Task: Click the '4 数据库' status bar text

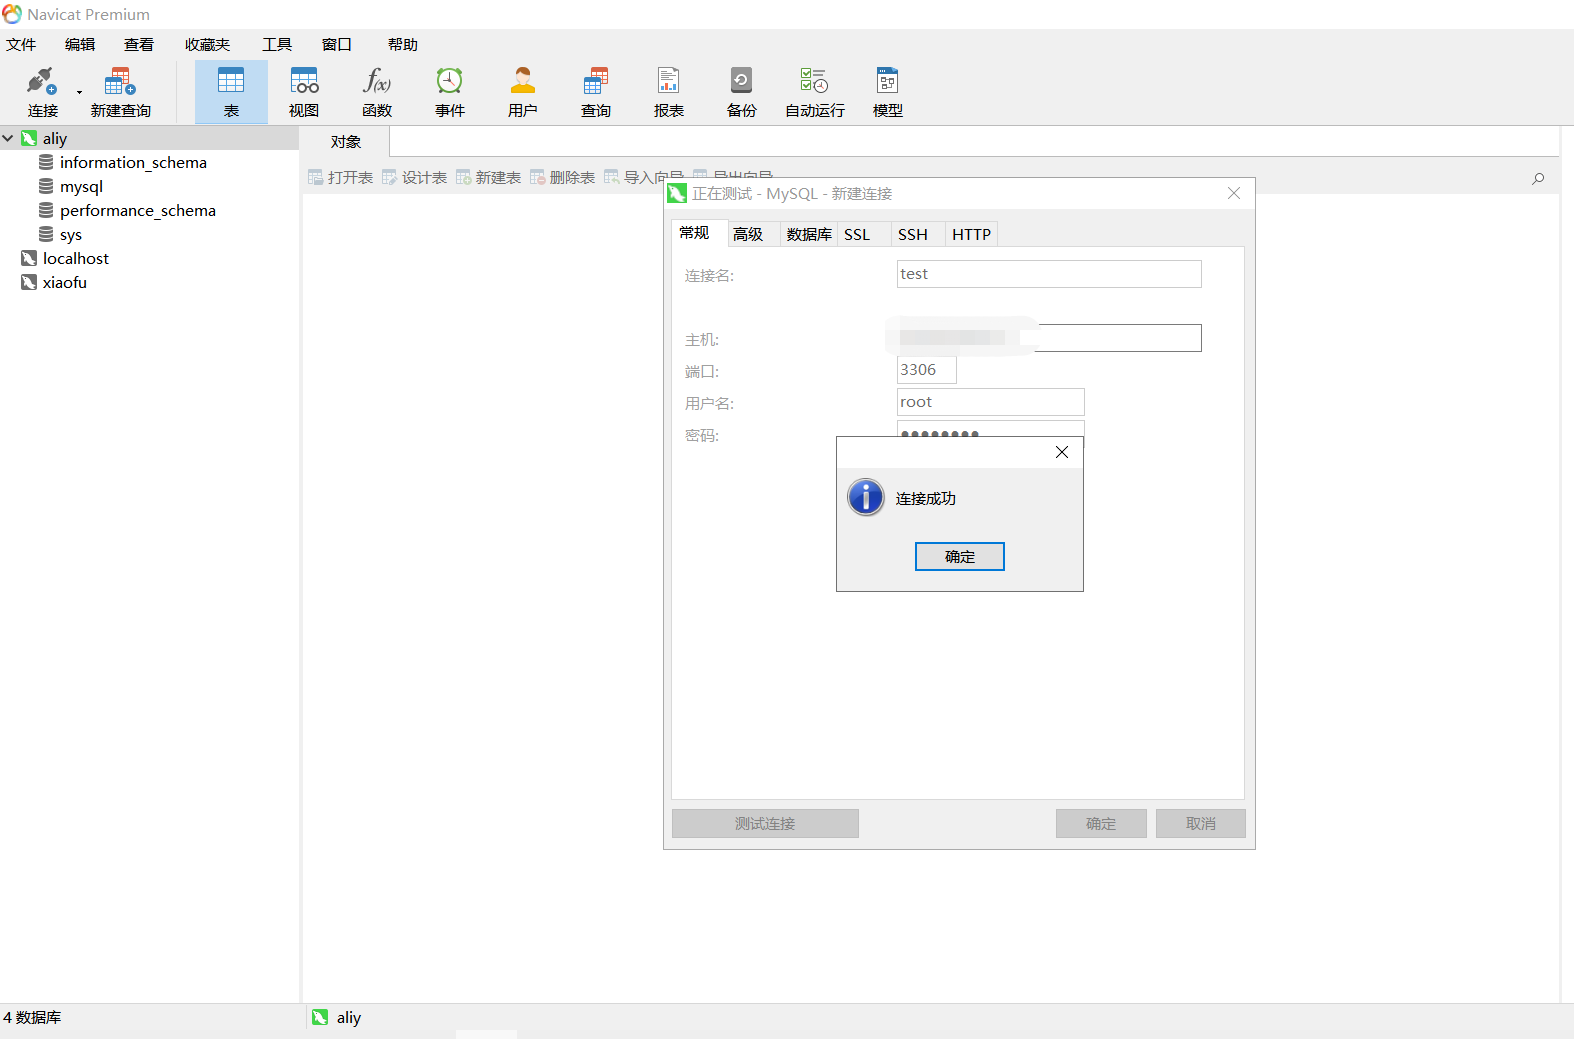Action: (x=32, y=1017)
